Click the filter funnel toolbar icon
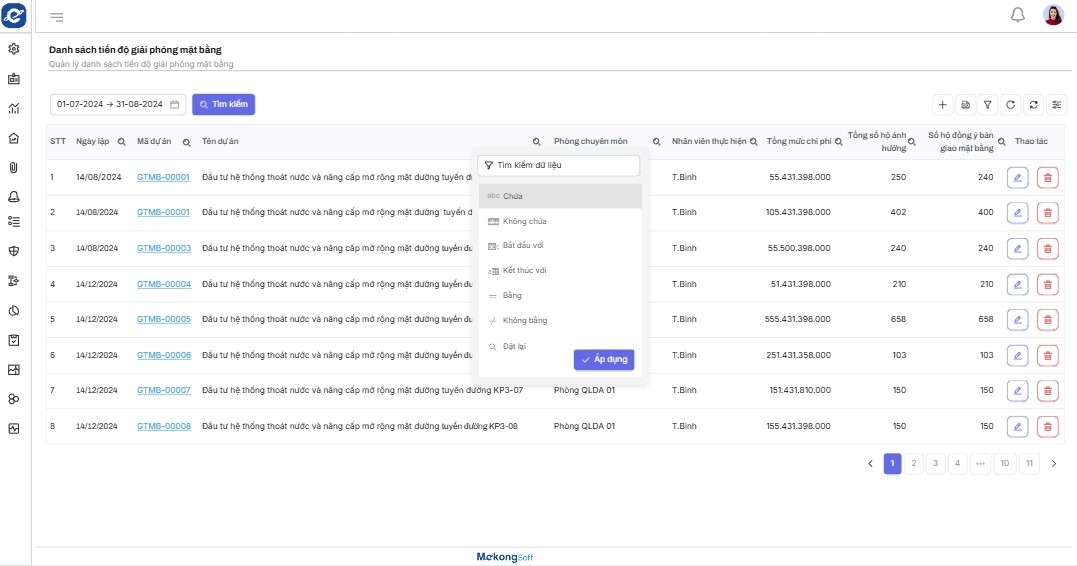Viewport: 1077px width, 566px height. tap(987, 104)
